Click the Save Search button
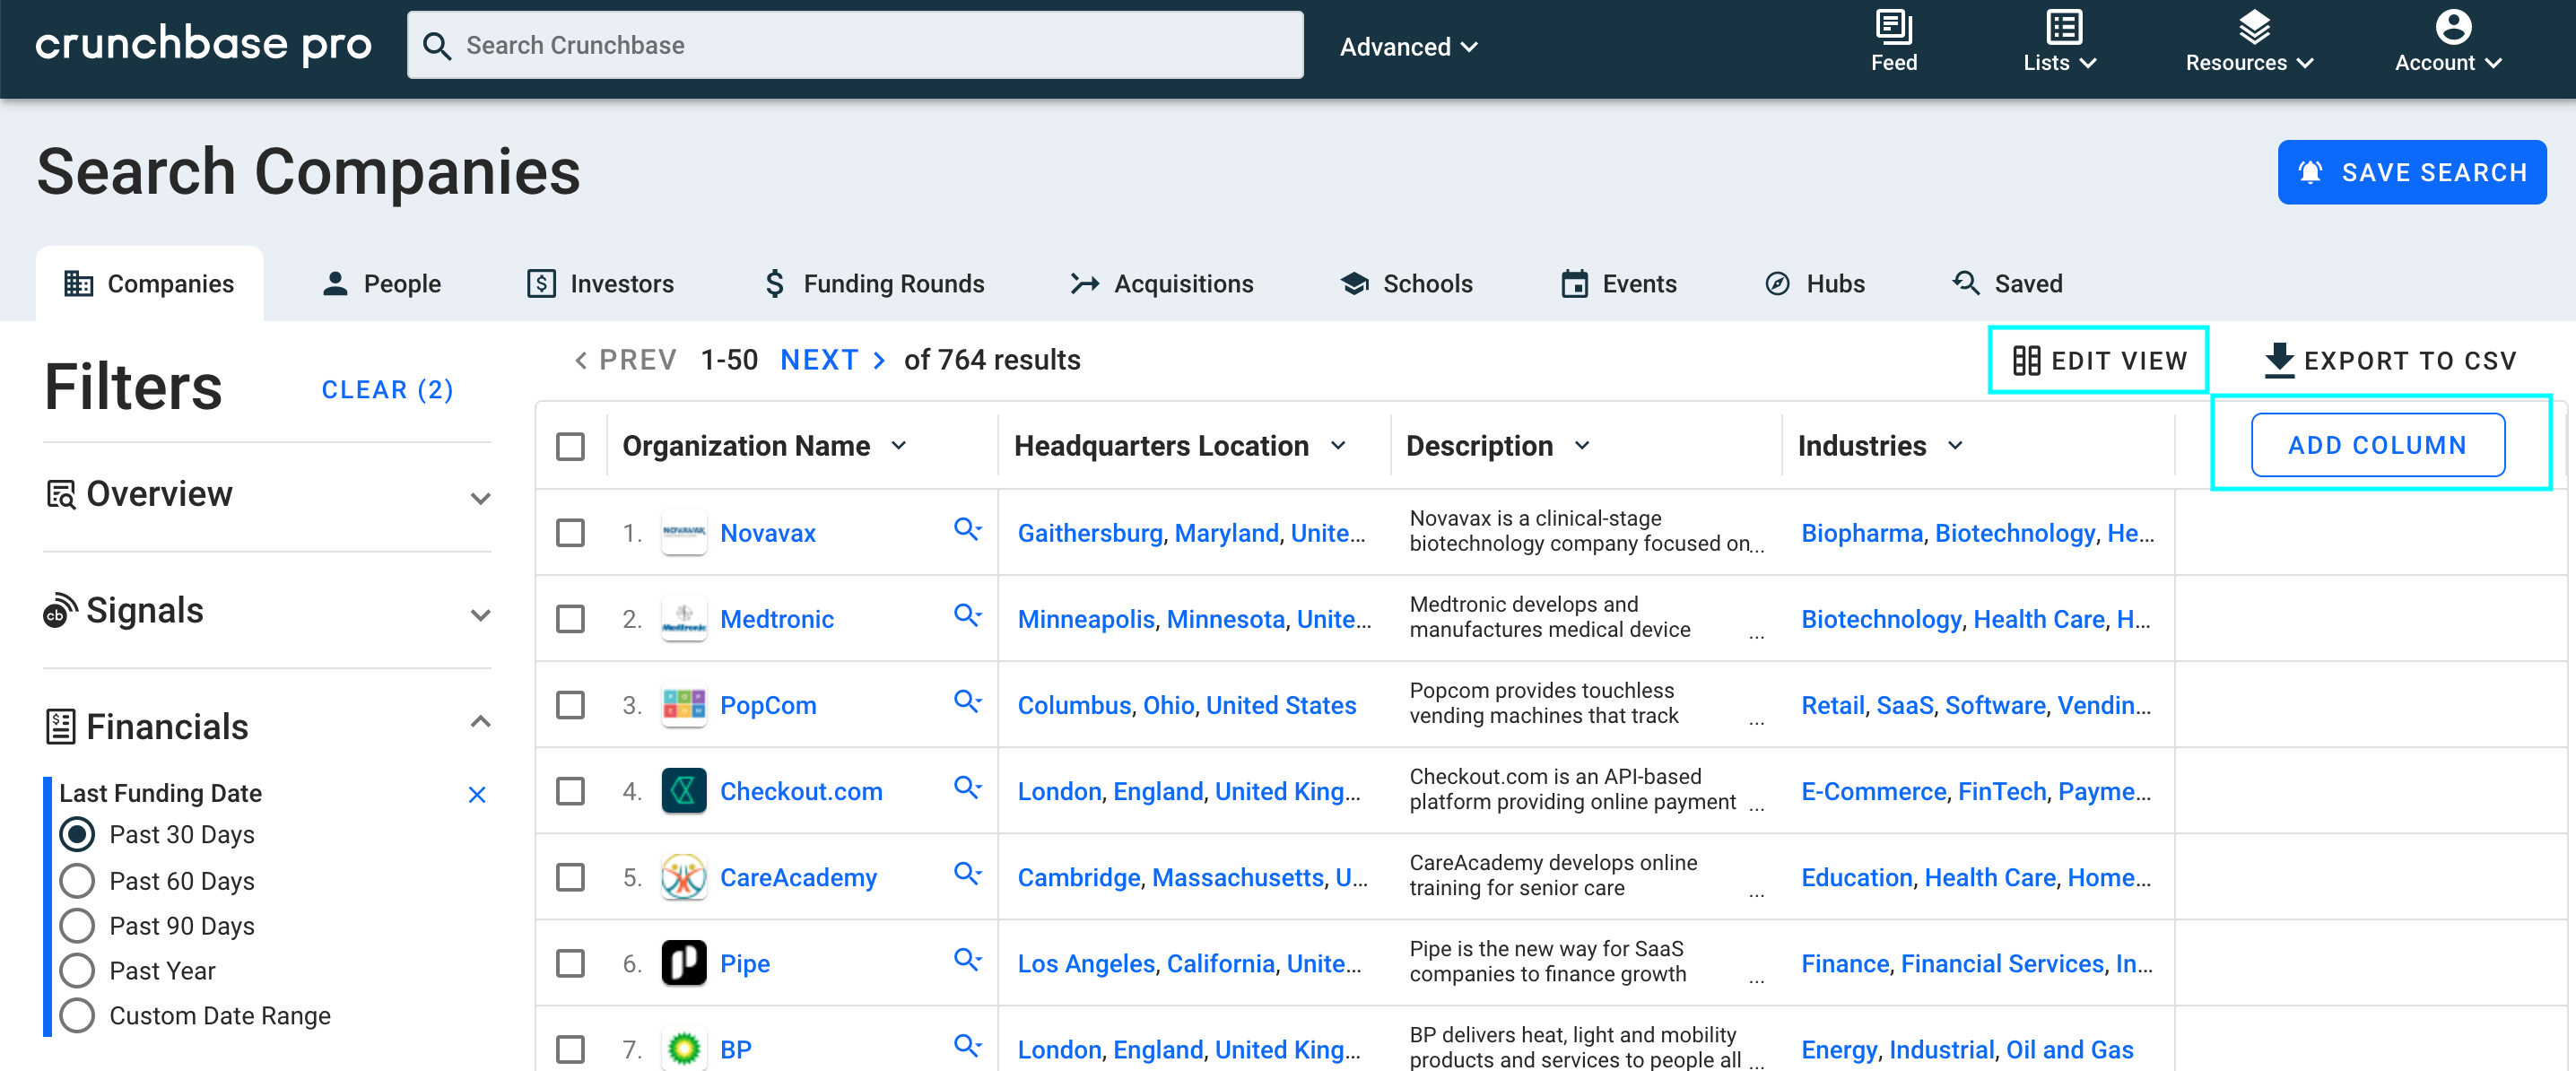This screenshot has width=2576, height=1071. (x=2411, y=173)
